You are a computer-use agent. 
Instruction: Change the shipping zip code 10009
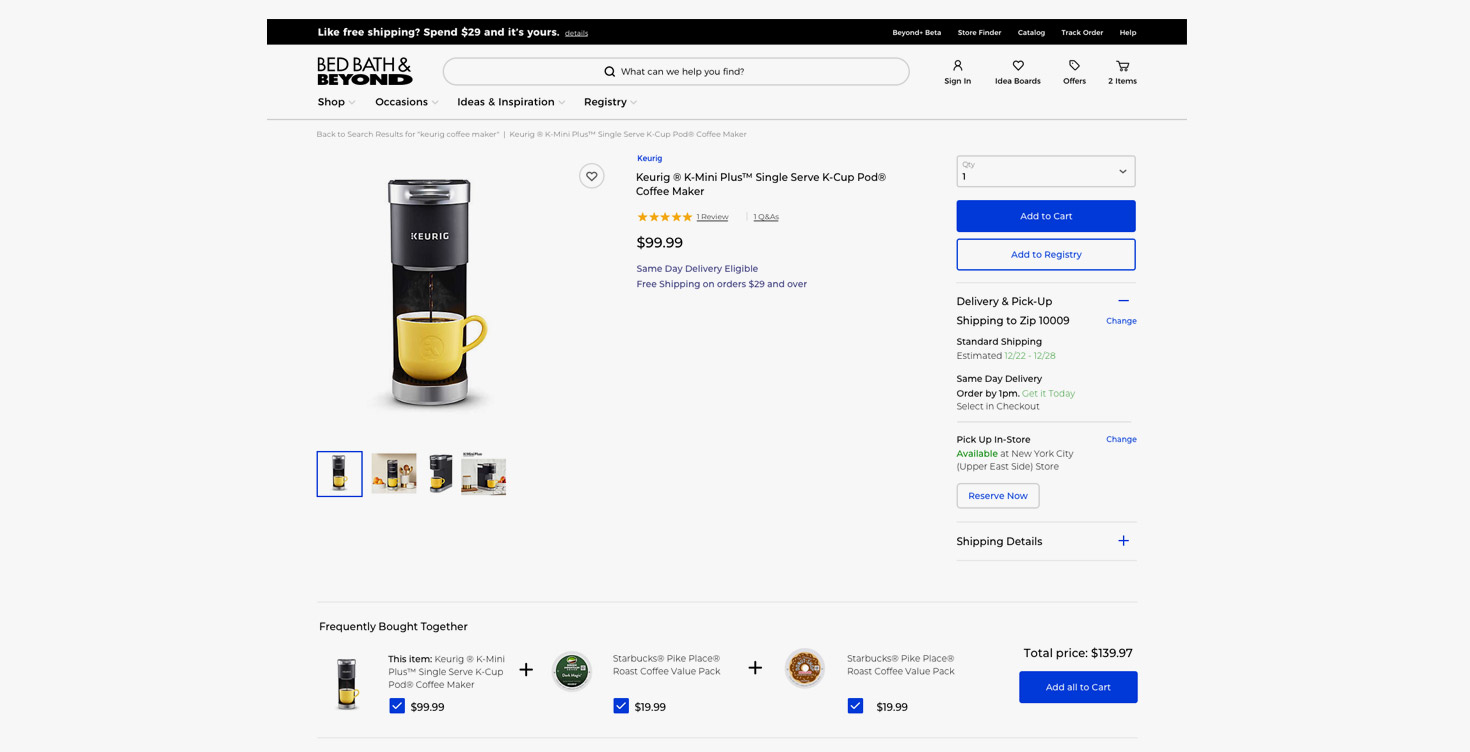1121,321
